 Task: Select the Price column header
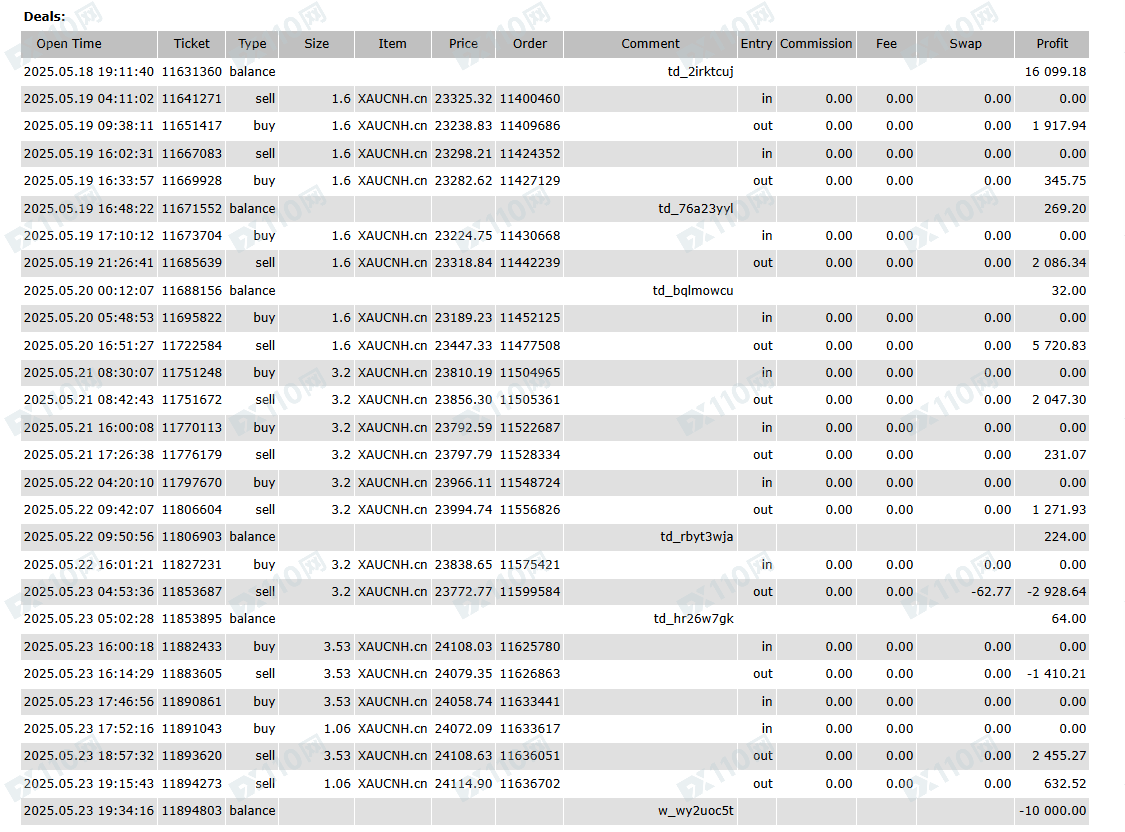(463, 44)
